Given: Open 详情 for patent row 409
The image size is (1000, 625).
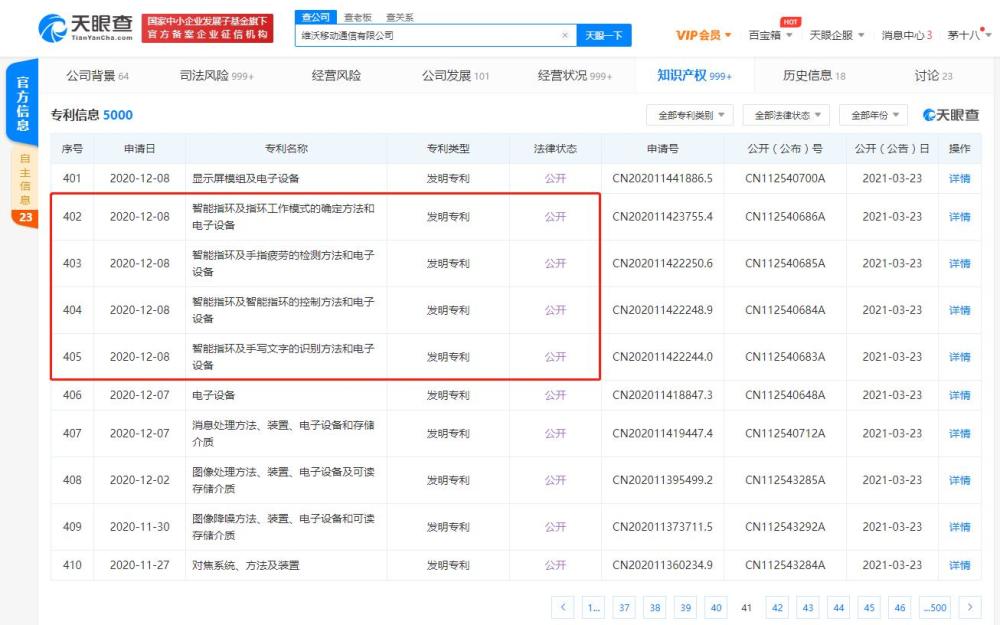Looking at the screenshot, I should coord(959,527).
